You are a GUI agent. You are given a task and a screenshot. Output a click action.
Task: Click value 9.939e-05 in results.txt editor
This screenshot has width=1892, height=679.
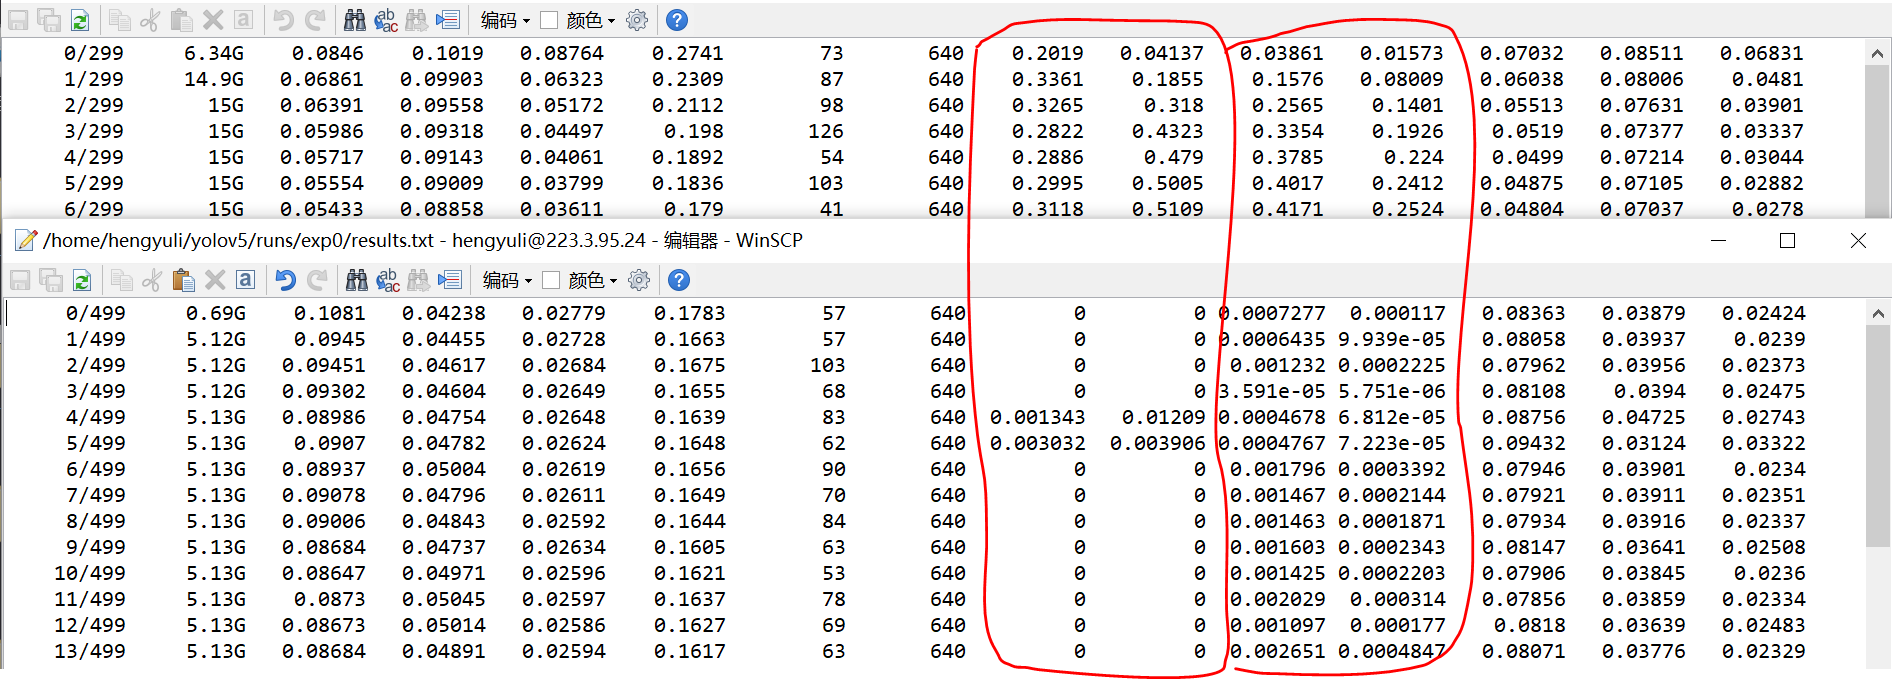point(1392,339)
